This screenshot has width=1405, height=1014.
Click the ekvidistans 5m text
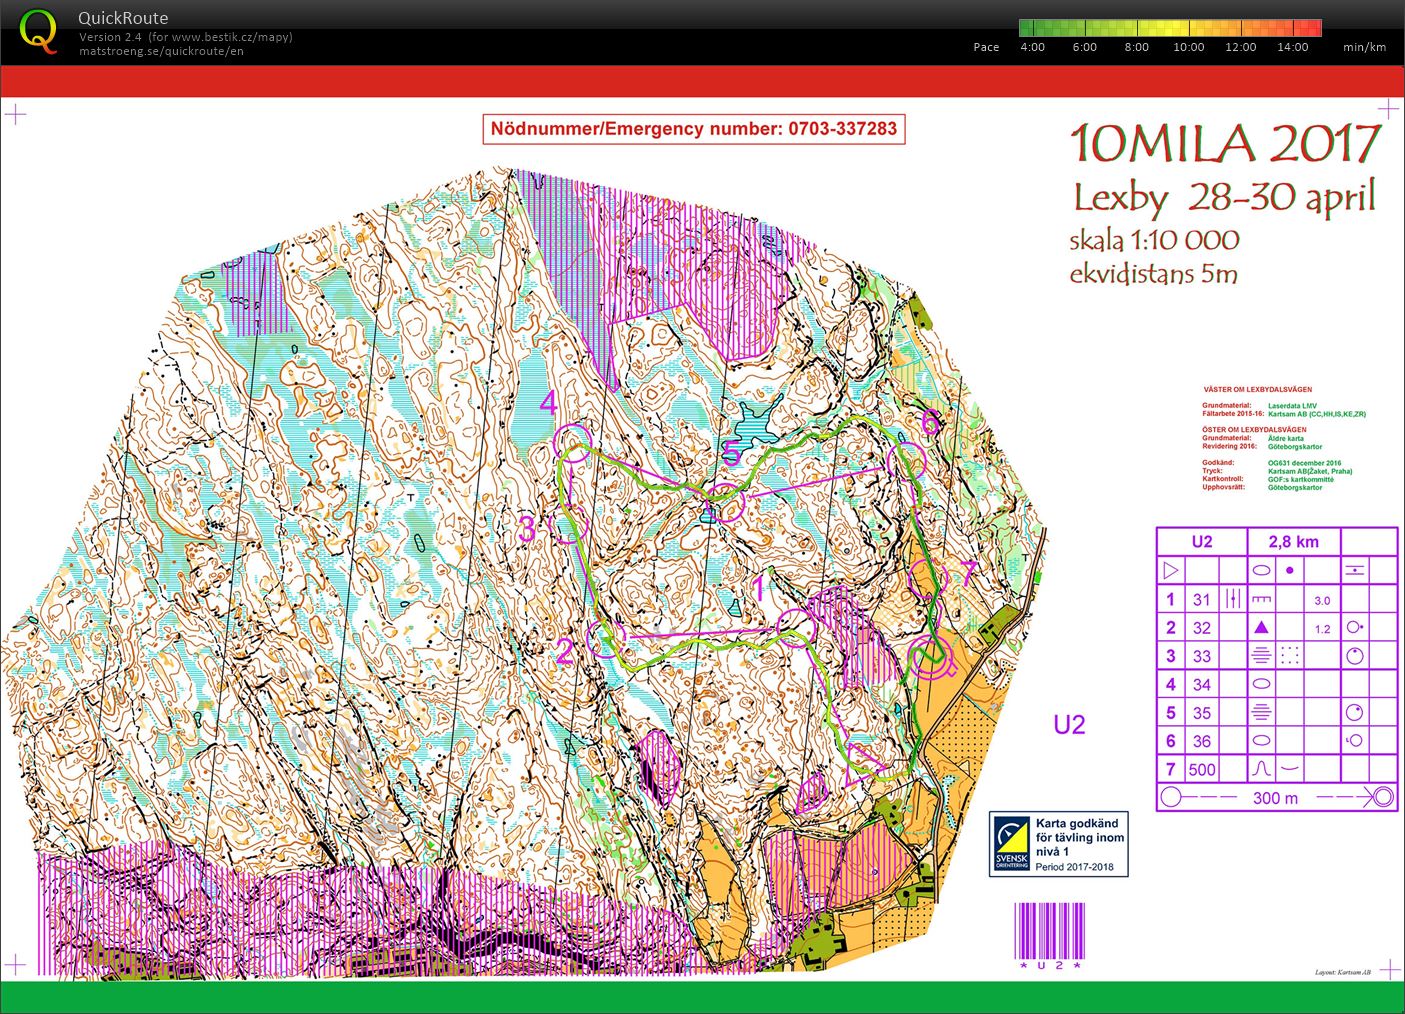point(1154,274)
